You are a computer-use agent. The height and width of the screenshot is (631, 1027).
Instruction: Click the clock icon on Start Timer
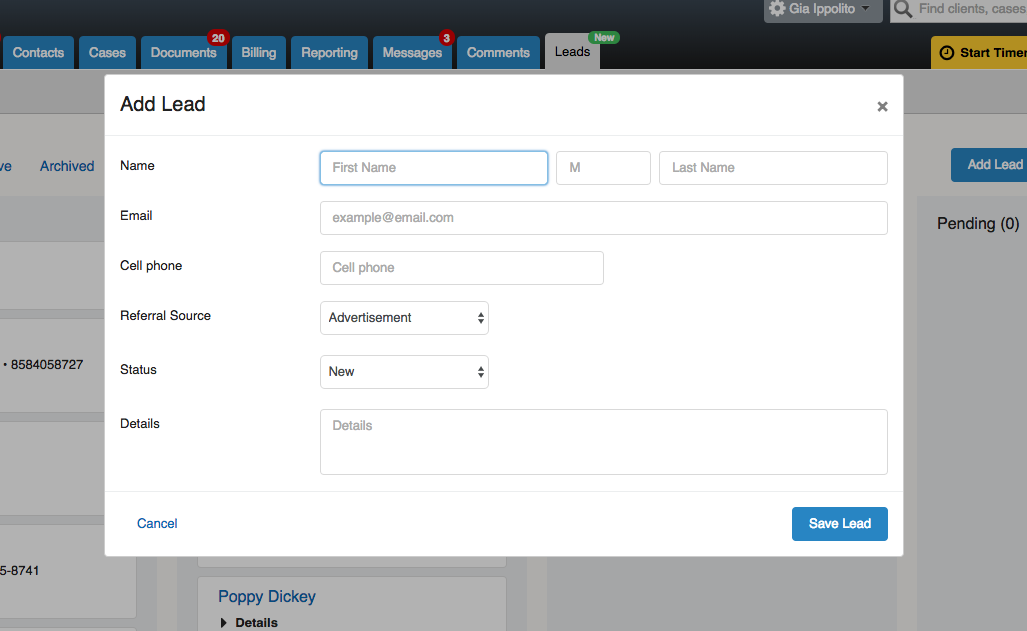pos(946,53)
